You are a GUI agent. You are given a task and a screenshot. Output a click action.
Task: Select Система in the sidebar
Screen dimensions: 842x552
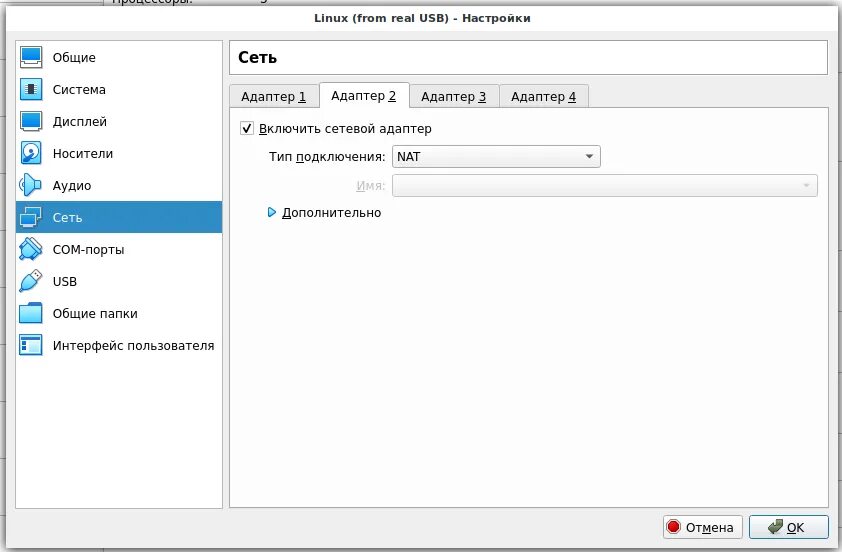coord(119,89)
